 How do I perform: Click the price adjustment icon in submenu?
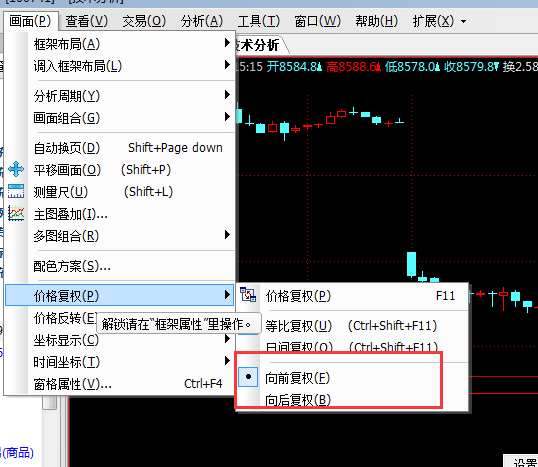pyautogui.click(x=248, y=295)
